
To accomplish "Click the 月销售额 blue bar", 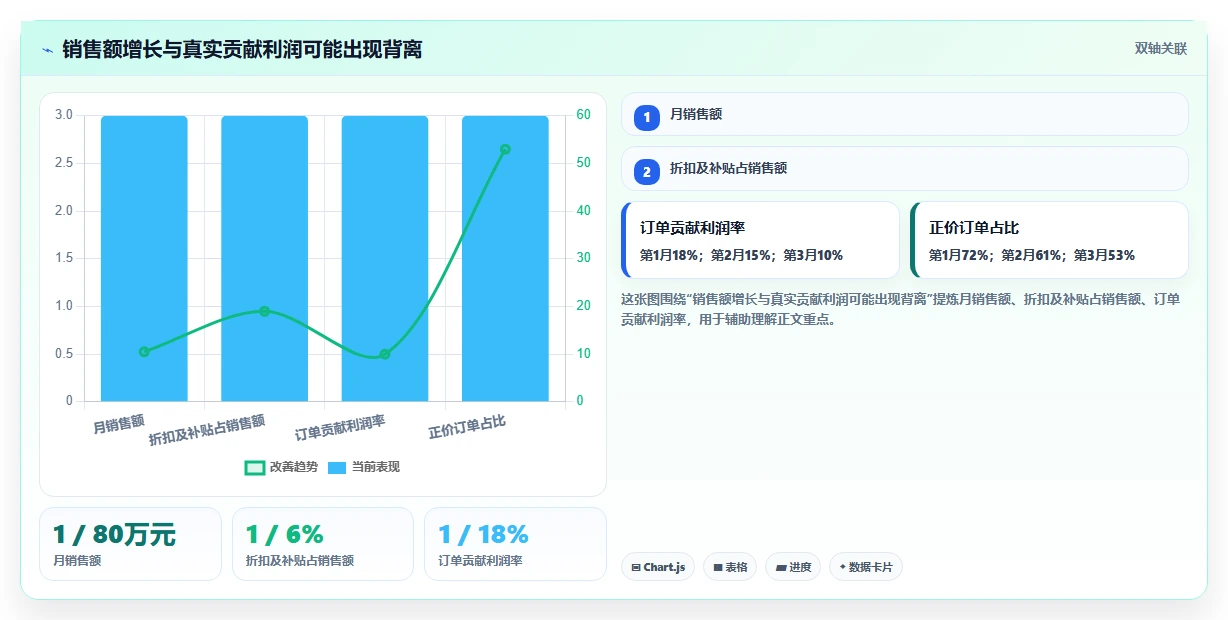I will click(x=144, y=258).
